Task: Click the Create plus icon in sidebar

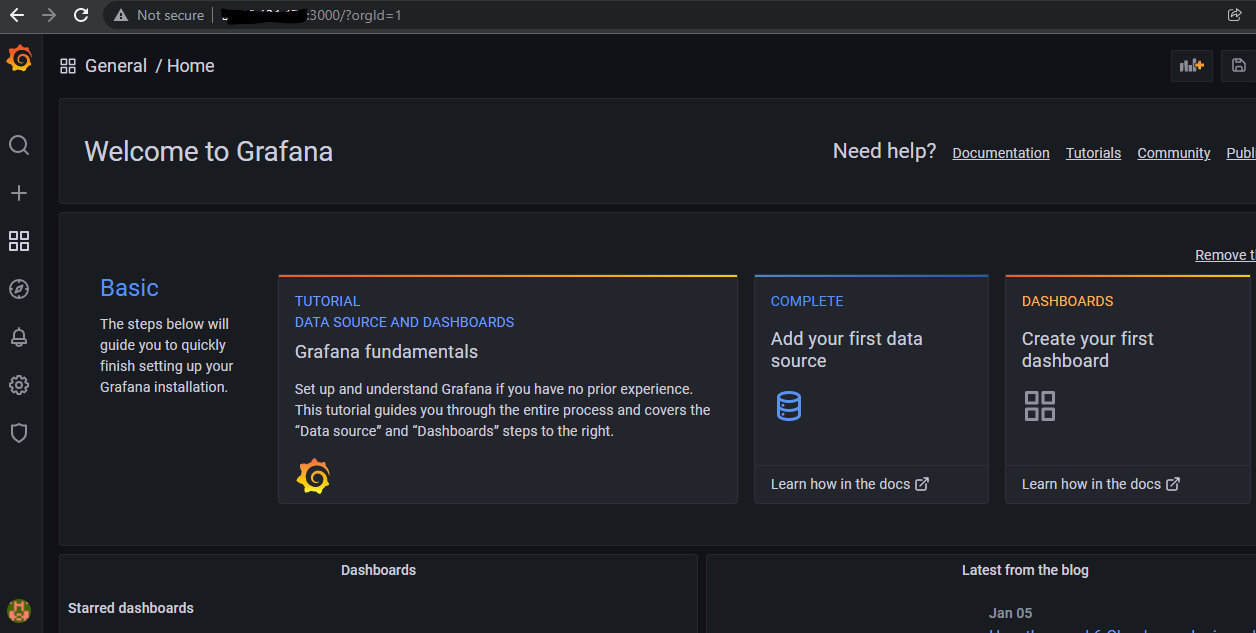Action: point(19,193)
